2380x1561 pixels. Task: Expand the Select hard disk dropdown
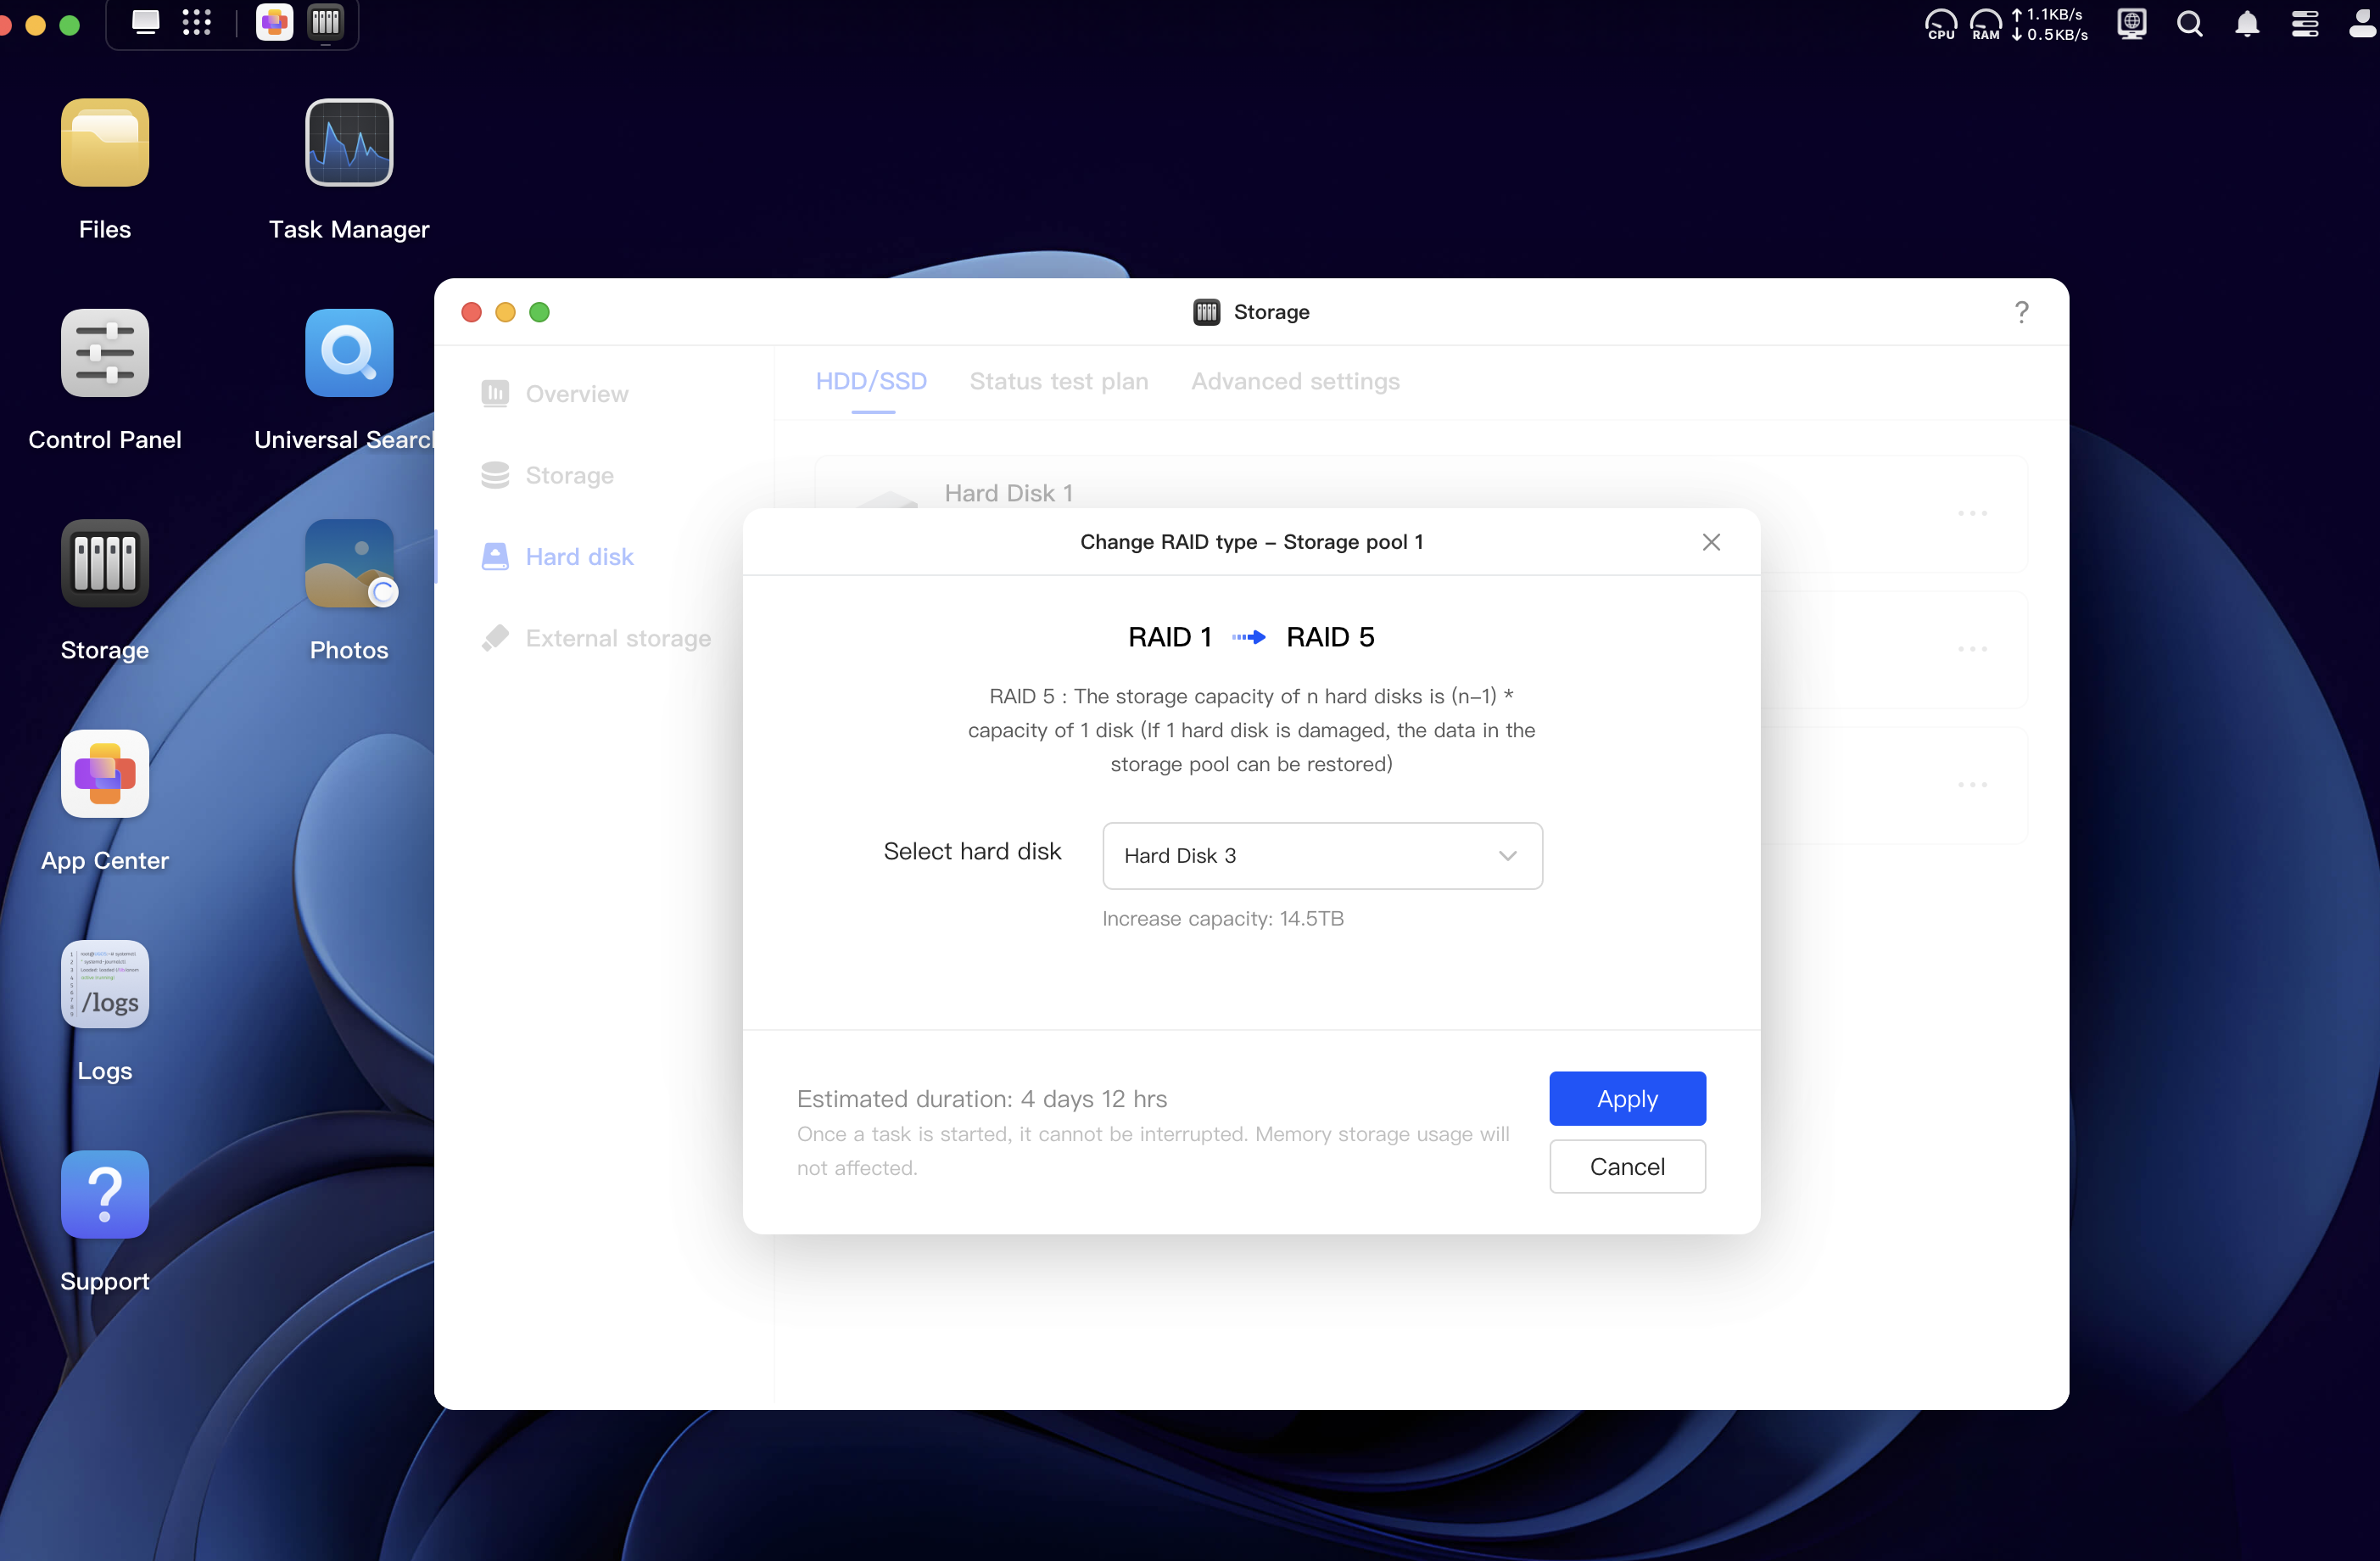[x=1322, y=856]
